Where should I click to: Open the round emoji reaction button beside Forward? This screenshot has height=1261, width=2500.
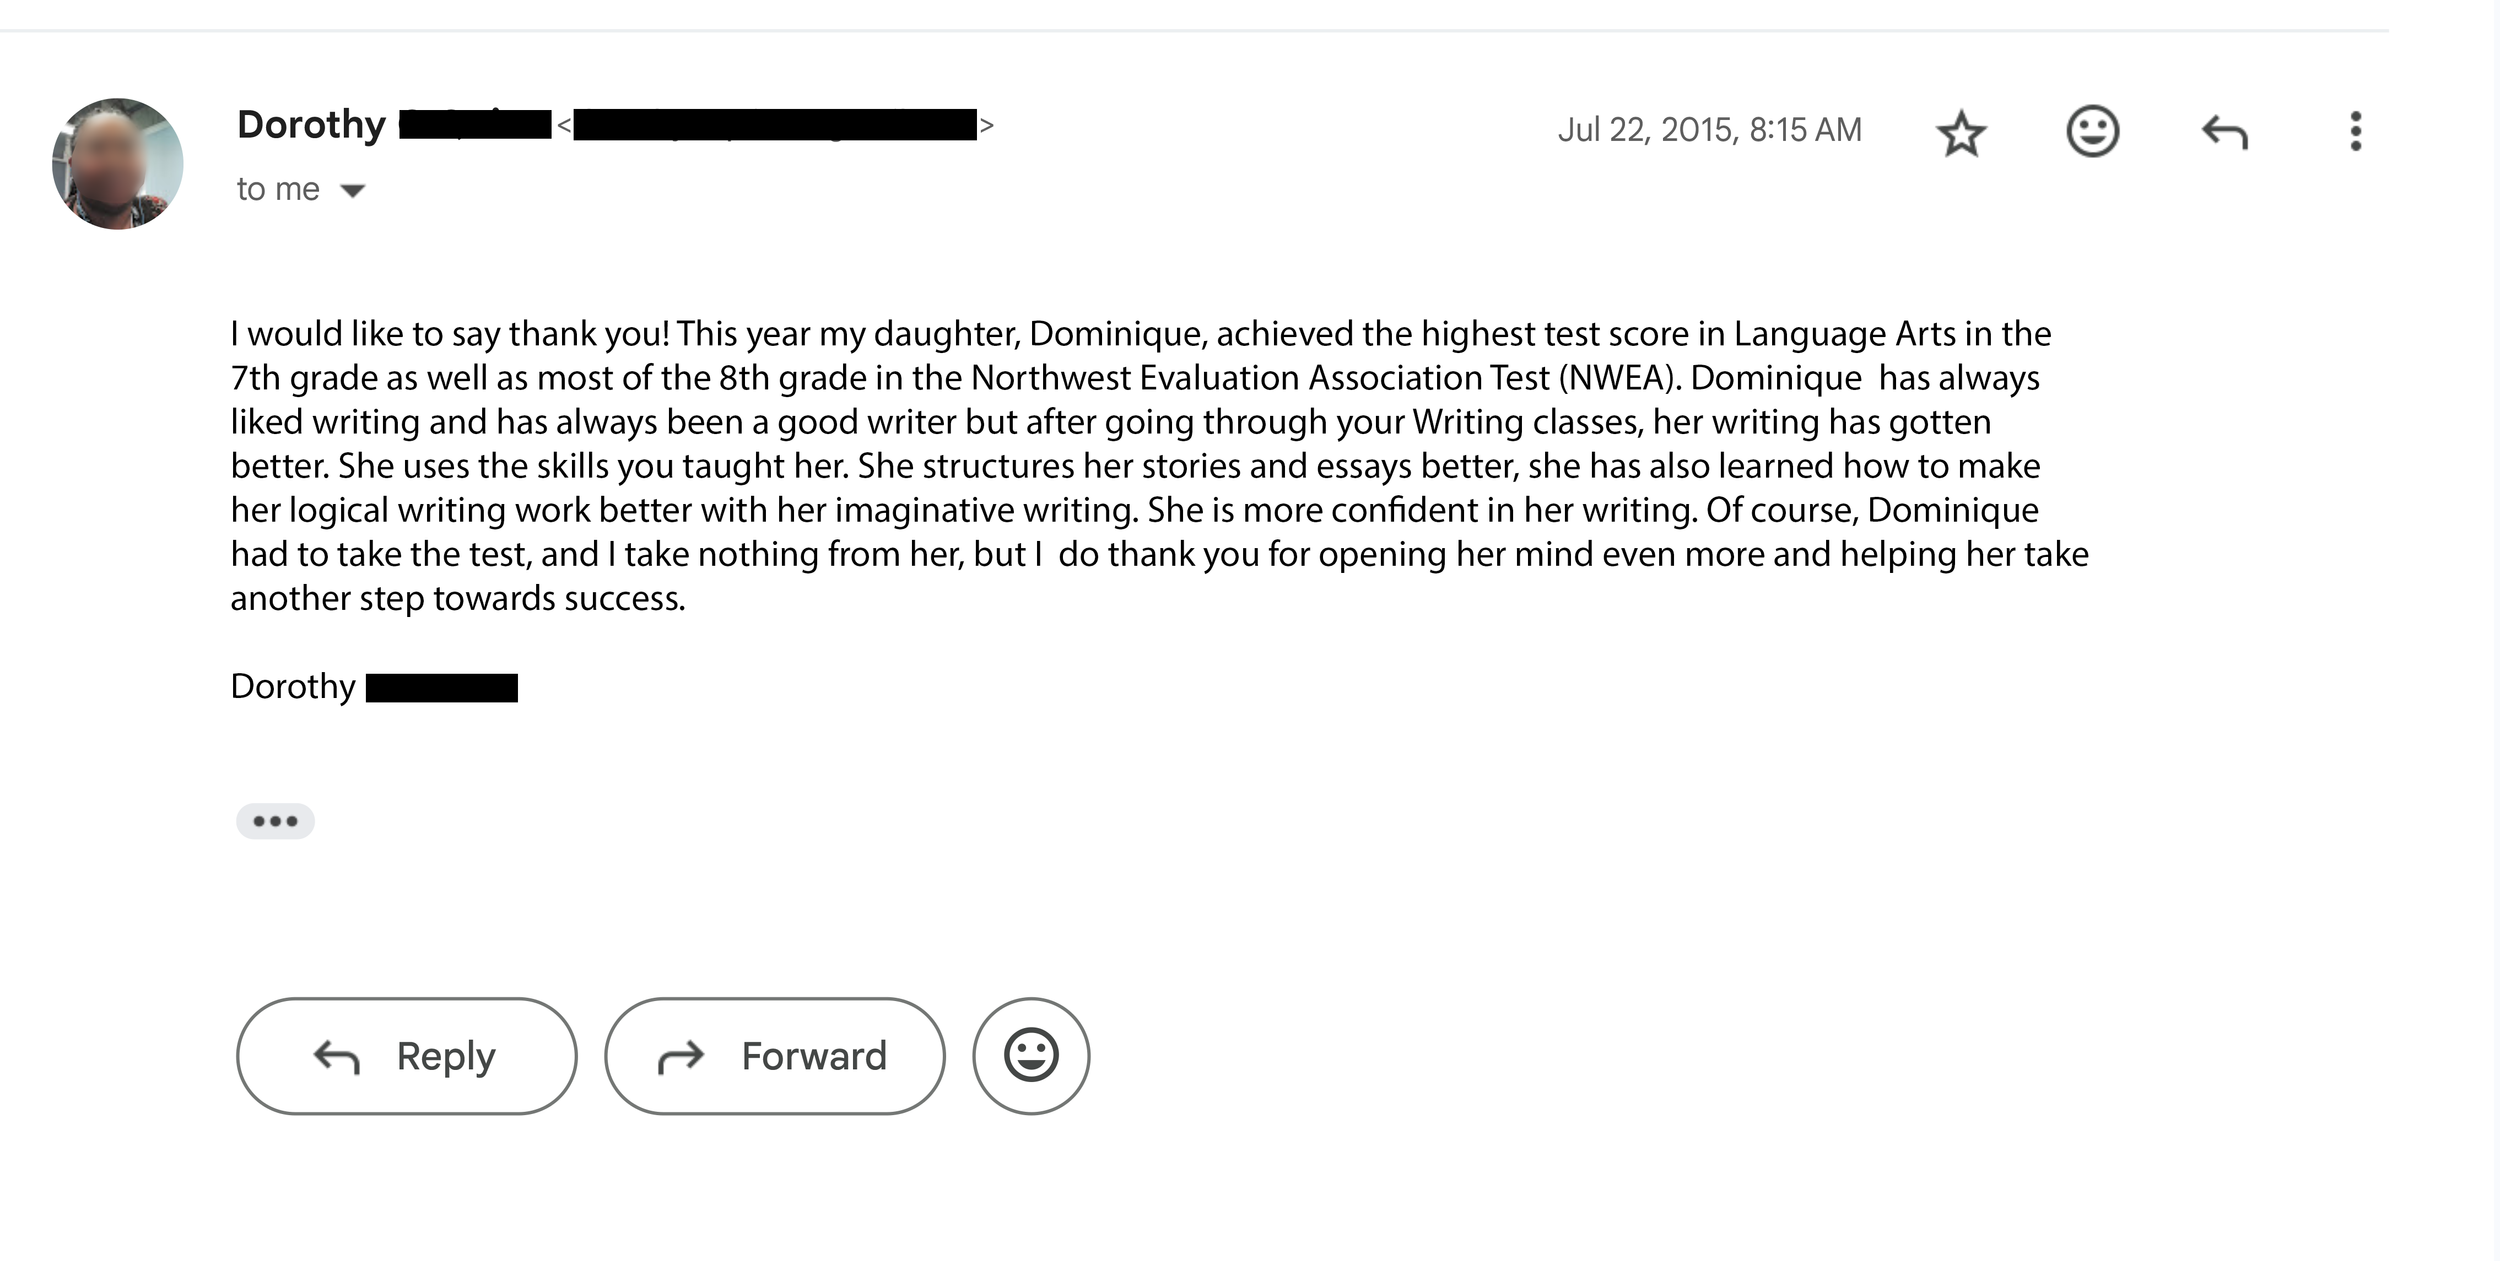pyautogui.click(x=1031, y=1056)
